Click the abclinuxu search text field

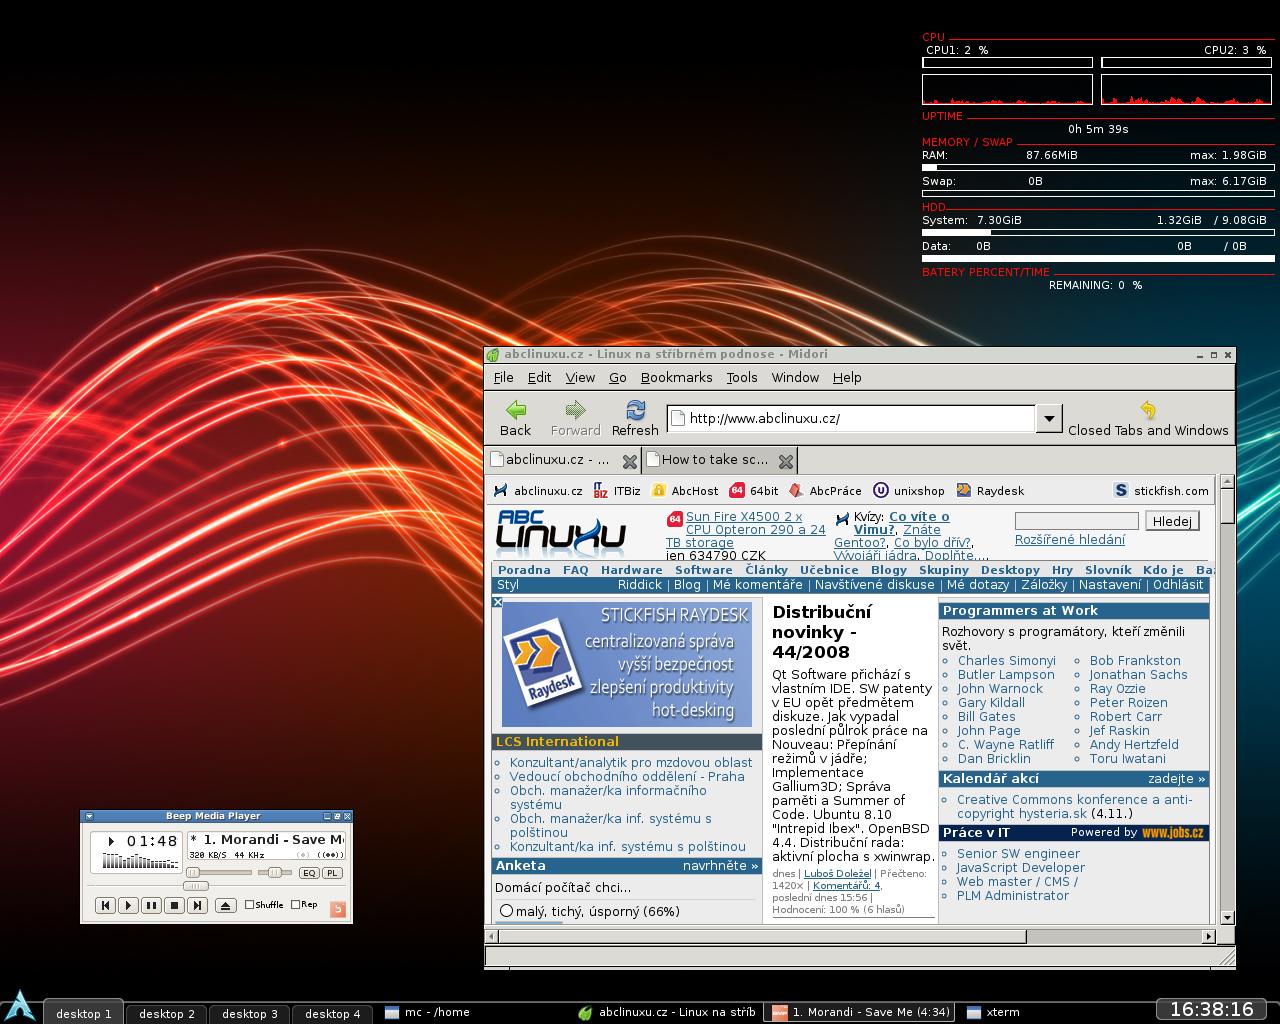click(1077, 521)
